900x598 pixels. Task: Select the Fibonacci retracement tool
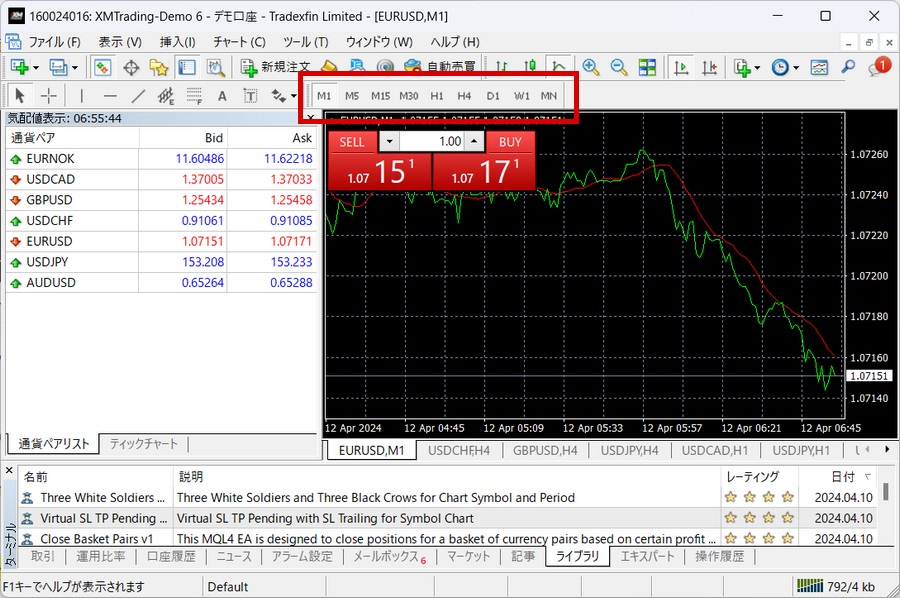195,95
